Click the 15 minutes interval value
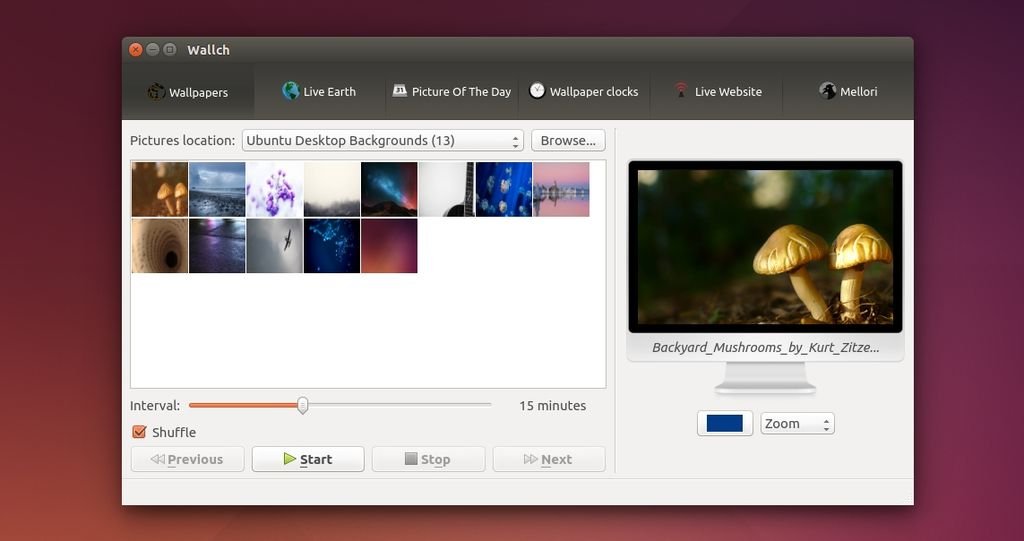 [x=552, y=406]
